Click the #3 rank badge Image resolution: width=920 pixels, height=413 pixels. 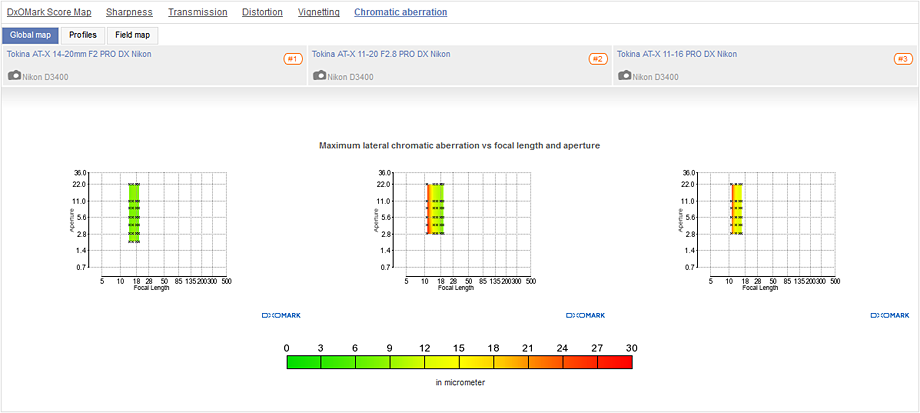(x=903, y=59)
